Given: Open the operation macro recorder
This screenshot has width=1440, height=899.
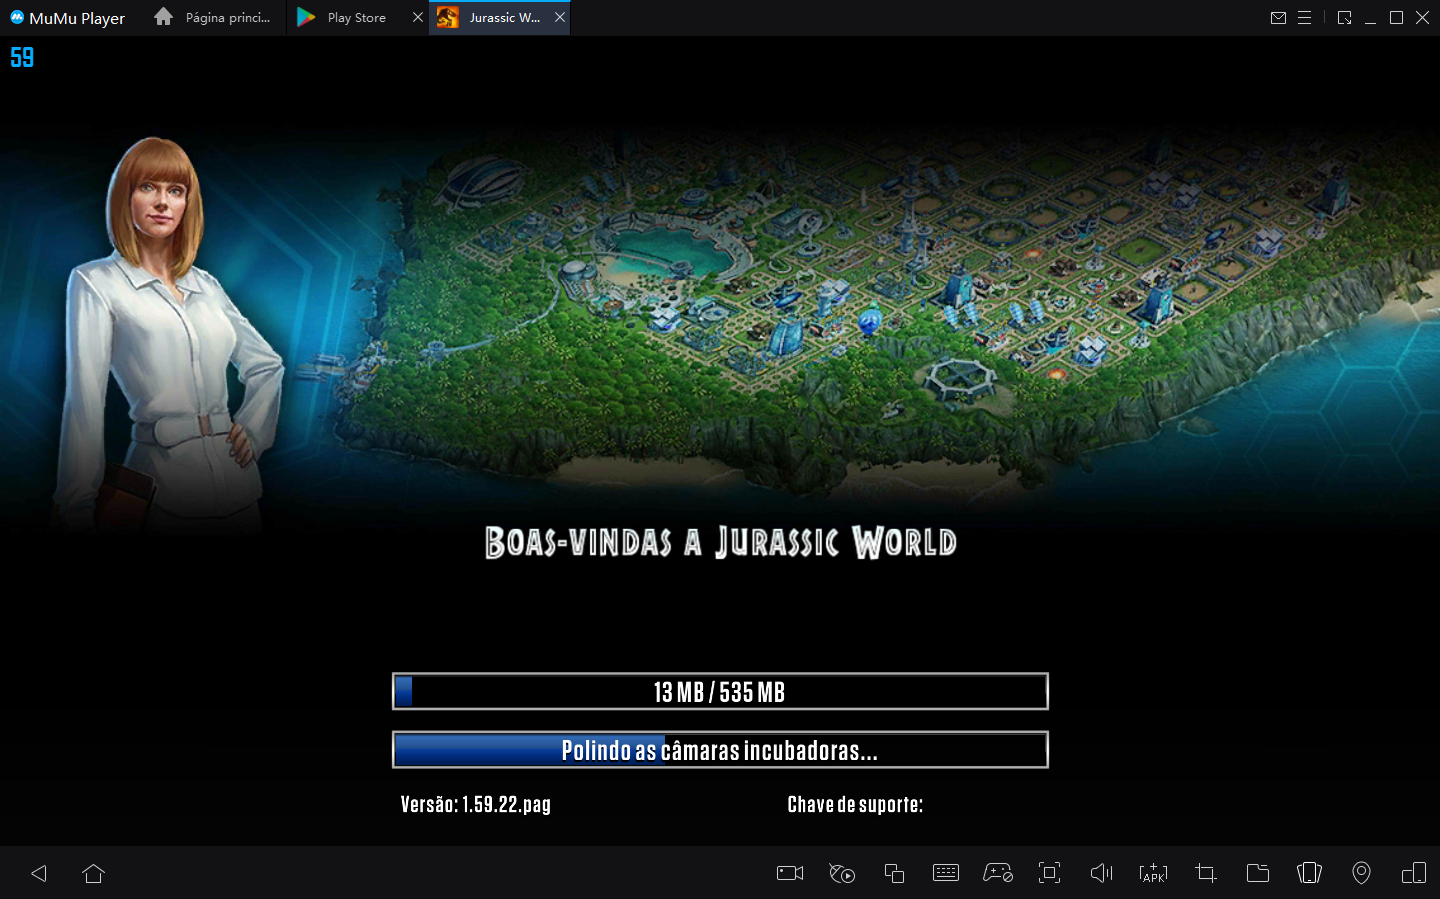Looking at the screenshot, I should (841, 873).
